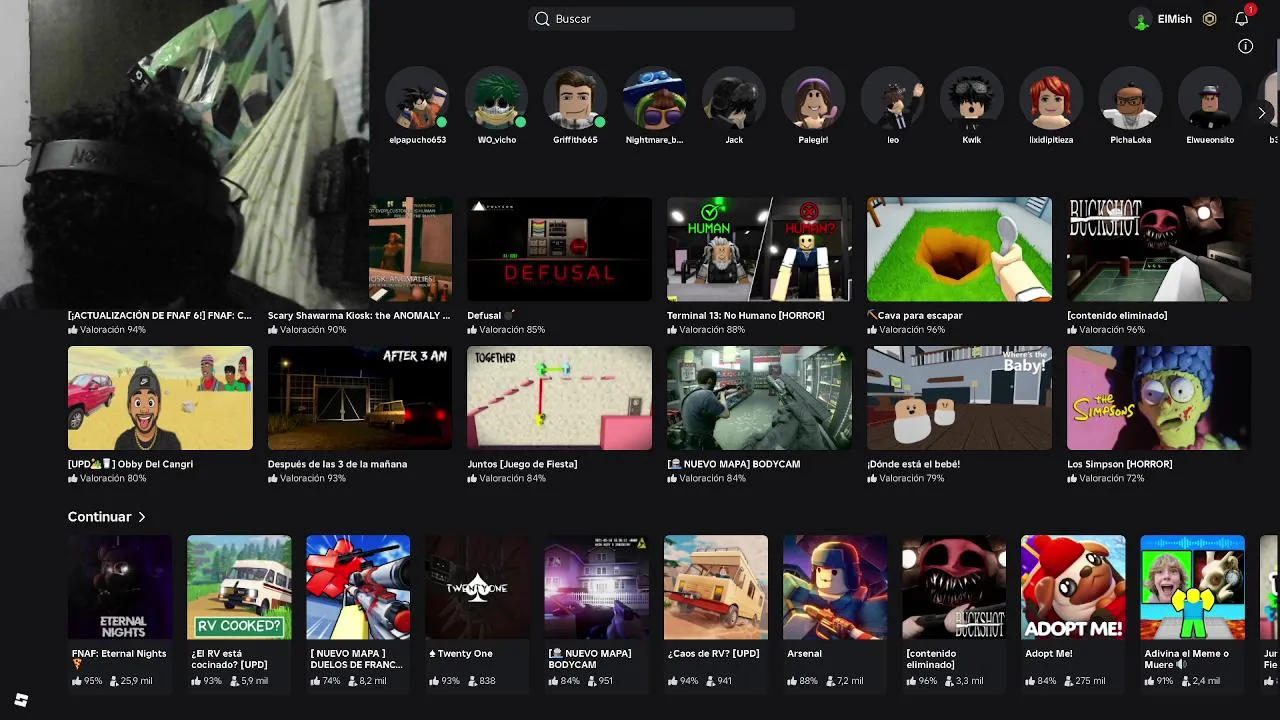Open ¿Caos de RV? thumbnail

coord(716,587)
